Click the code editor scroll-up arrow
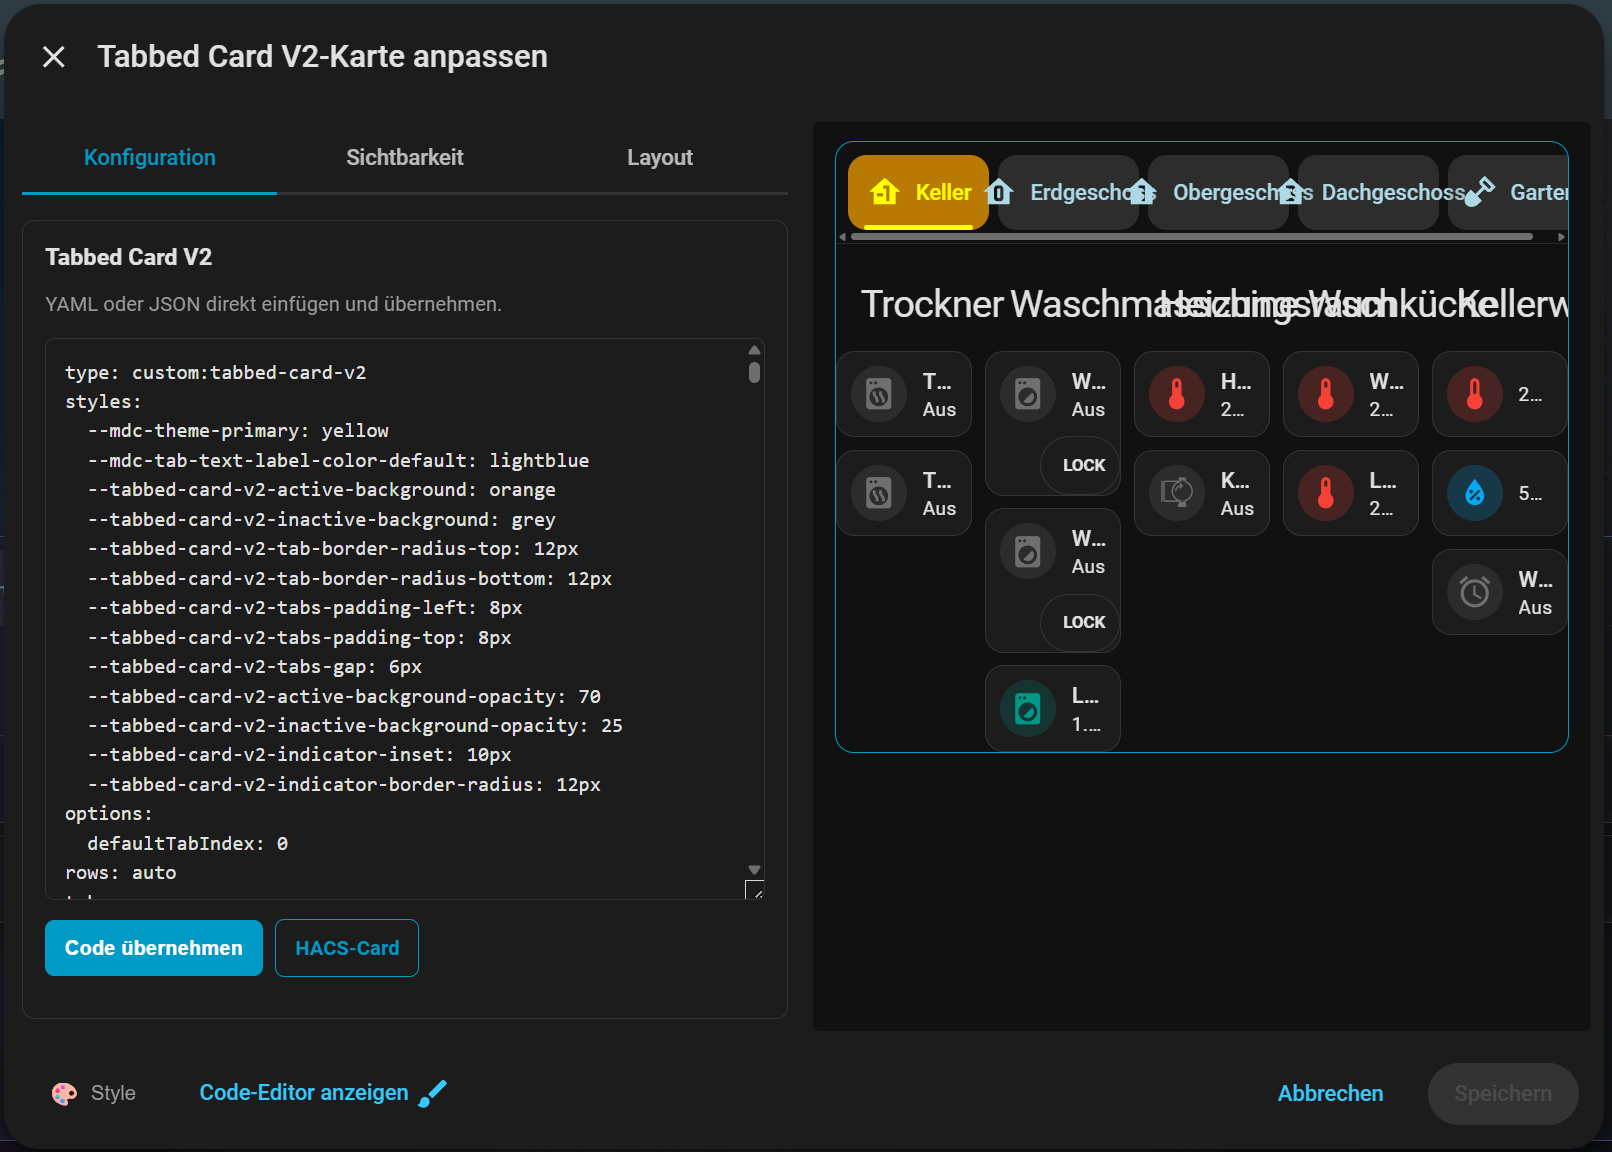 [754, 350]
